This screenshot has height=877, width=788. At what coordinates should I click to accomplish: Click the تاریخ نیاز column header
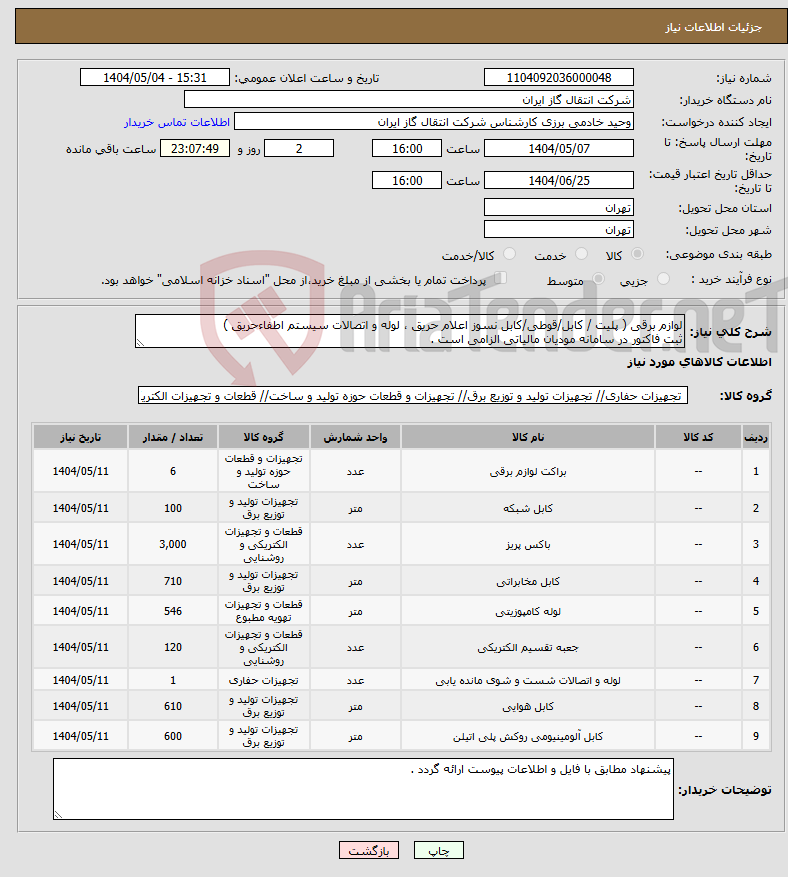click(x=81, y=437)
